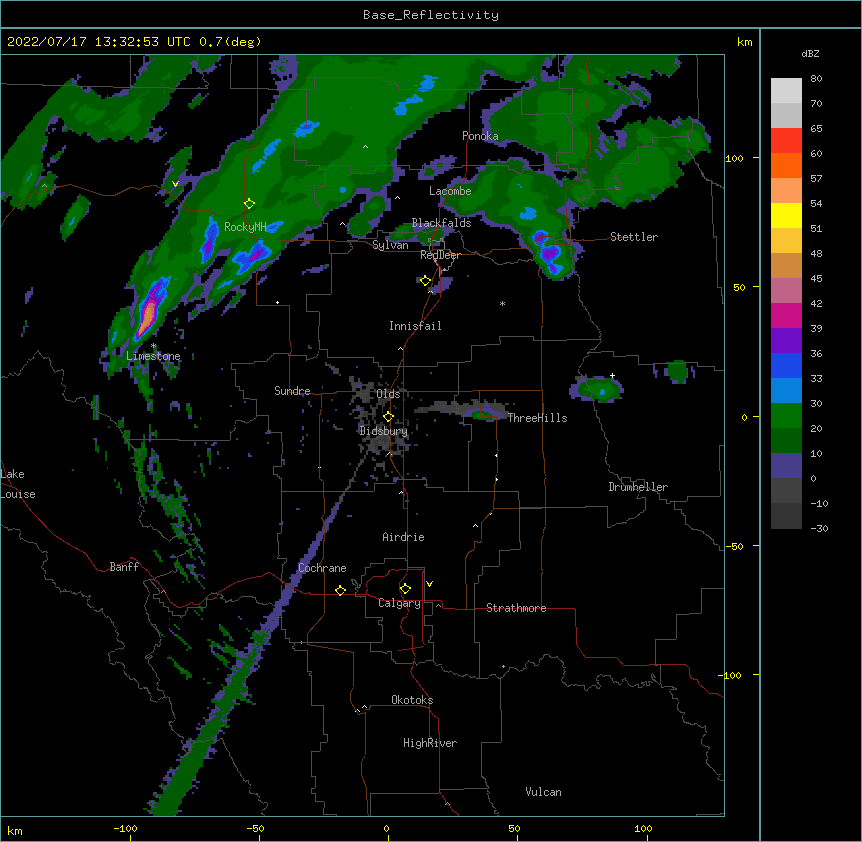Select the pink 42-45 dBZ legend swatch
This screenshot has width=862, height=842.
(786, 291)
